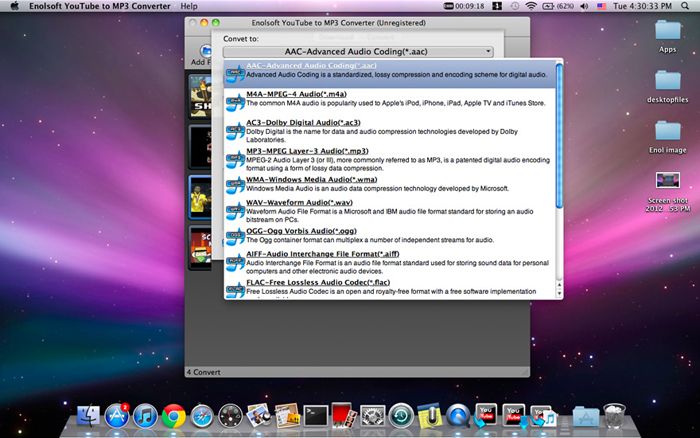The height and width of the screenshot is (438, 700).
Task: Pick AC3-Dolby Digital Audio(*.ac3) option
Action: point(391,131)
